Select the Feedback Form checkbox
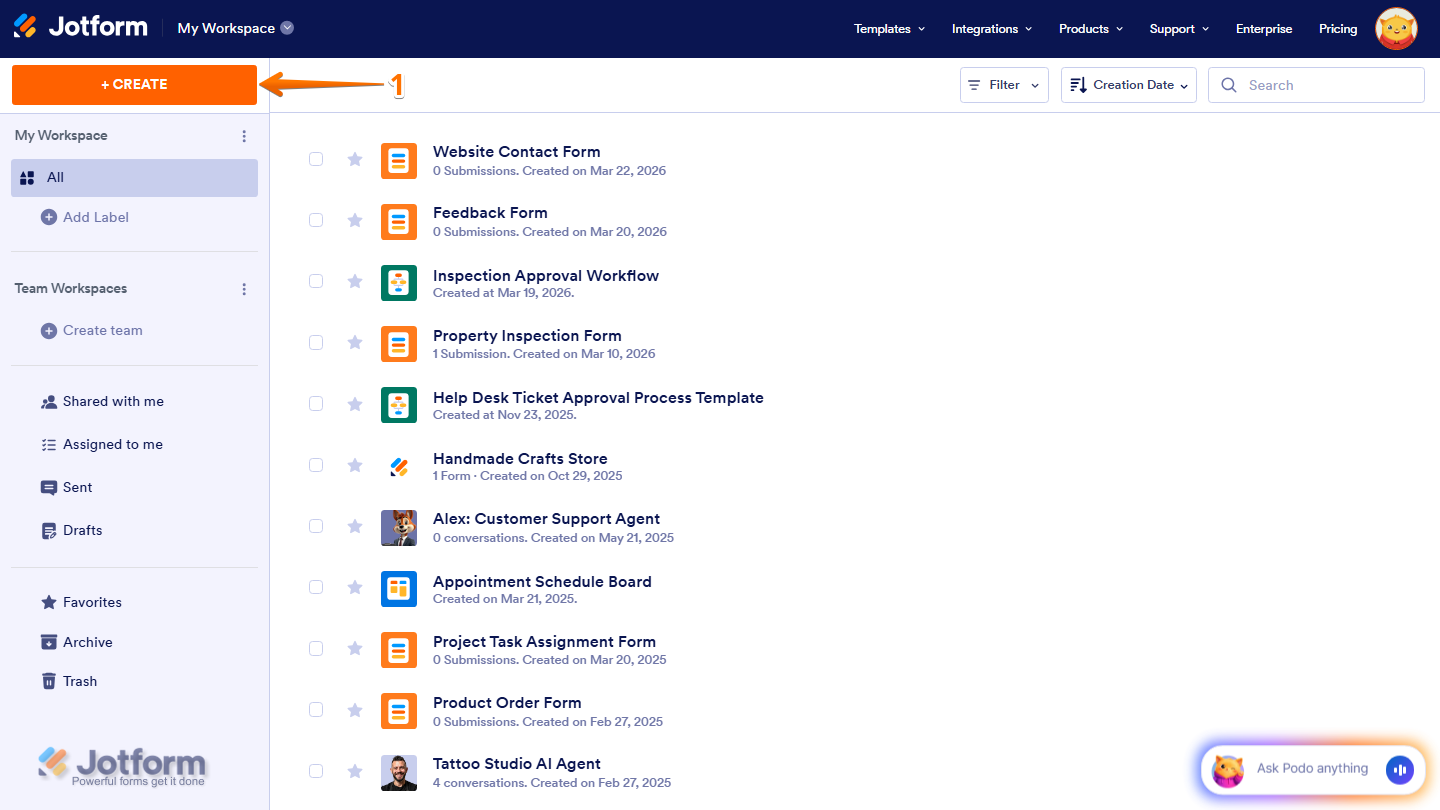Viewport: 1440px width, 810px height. (316, 220)
